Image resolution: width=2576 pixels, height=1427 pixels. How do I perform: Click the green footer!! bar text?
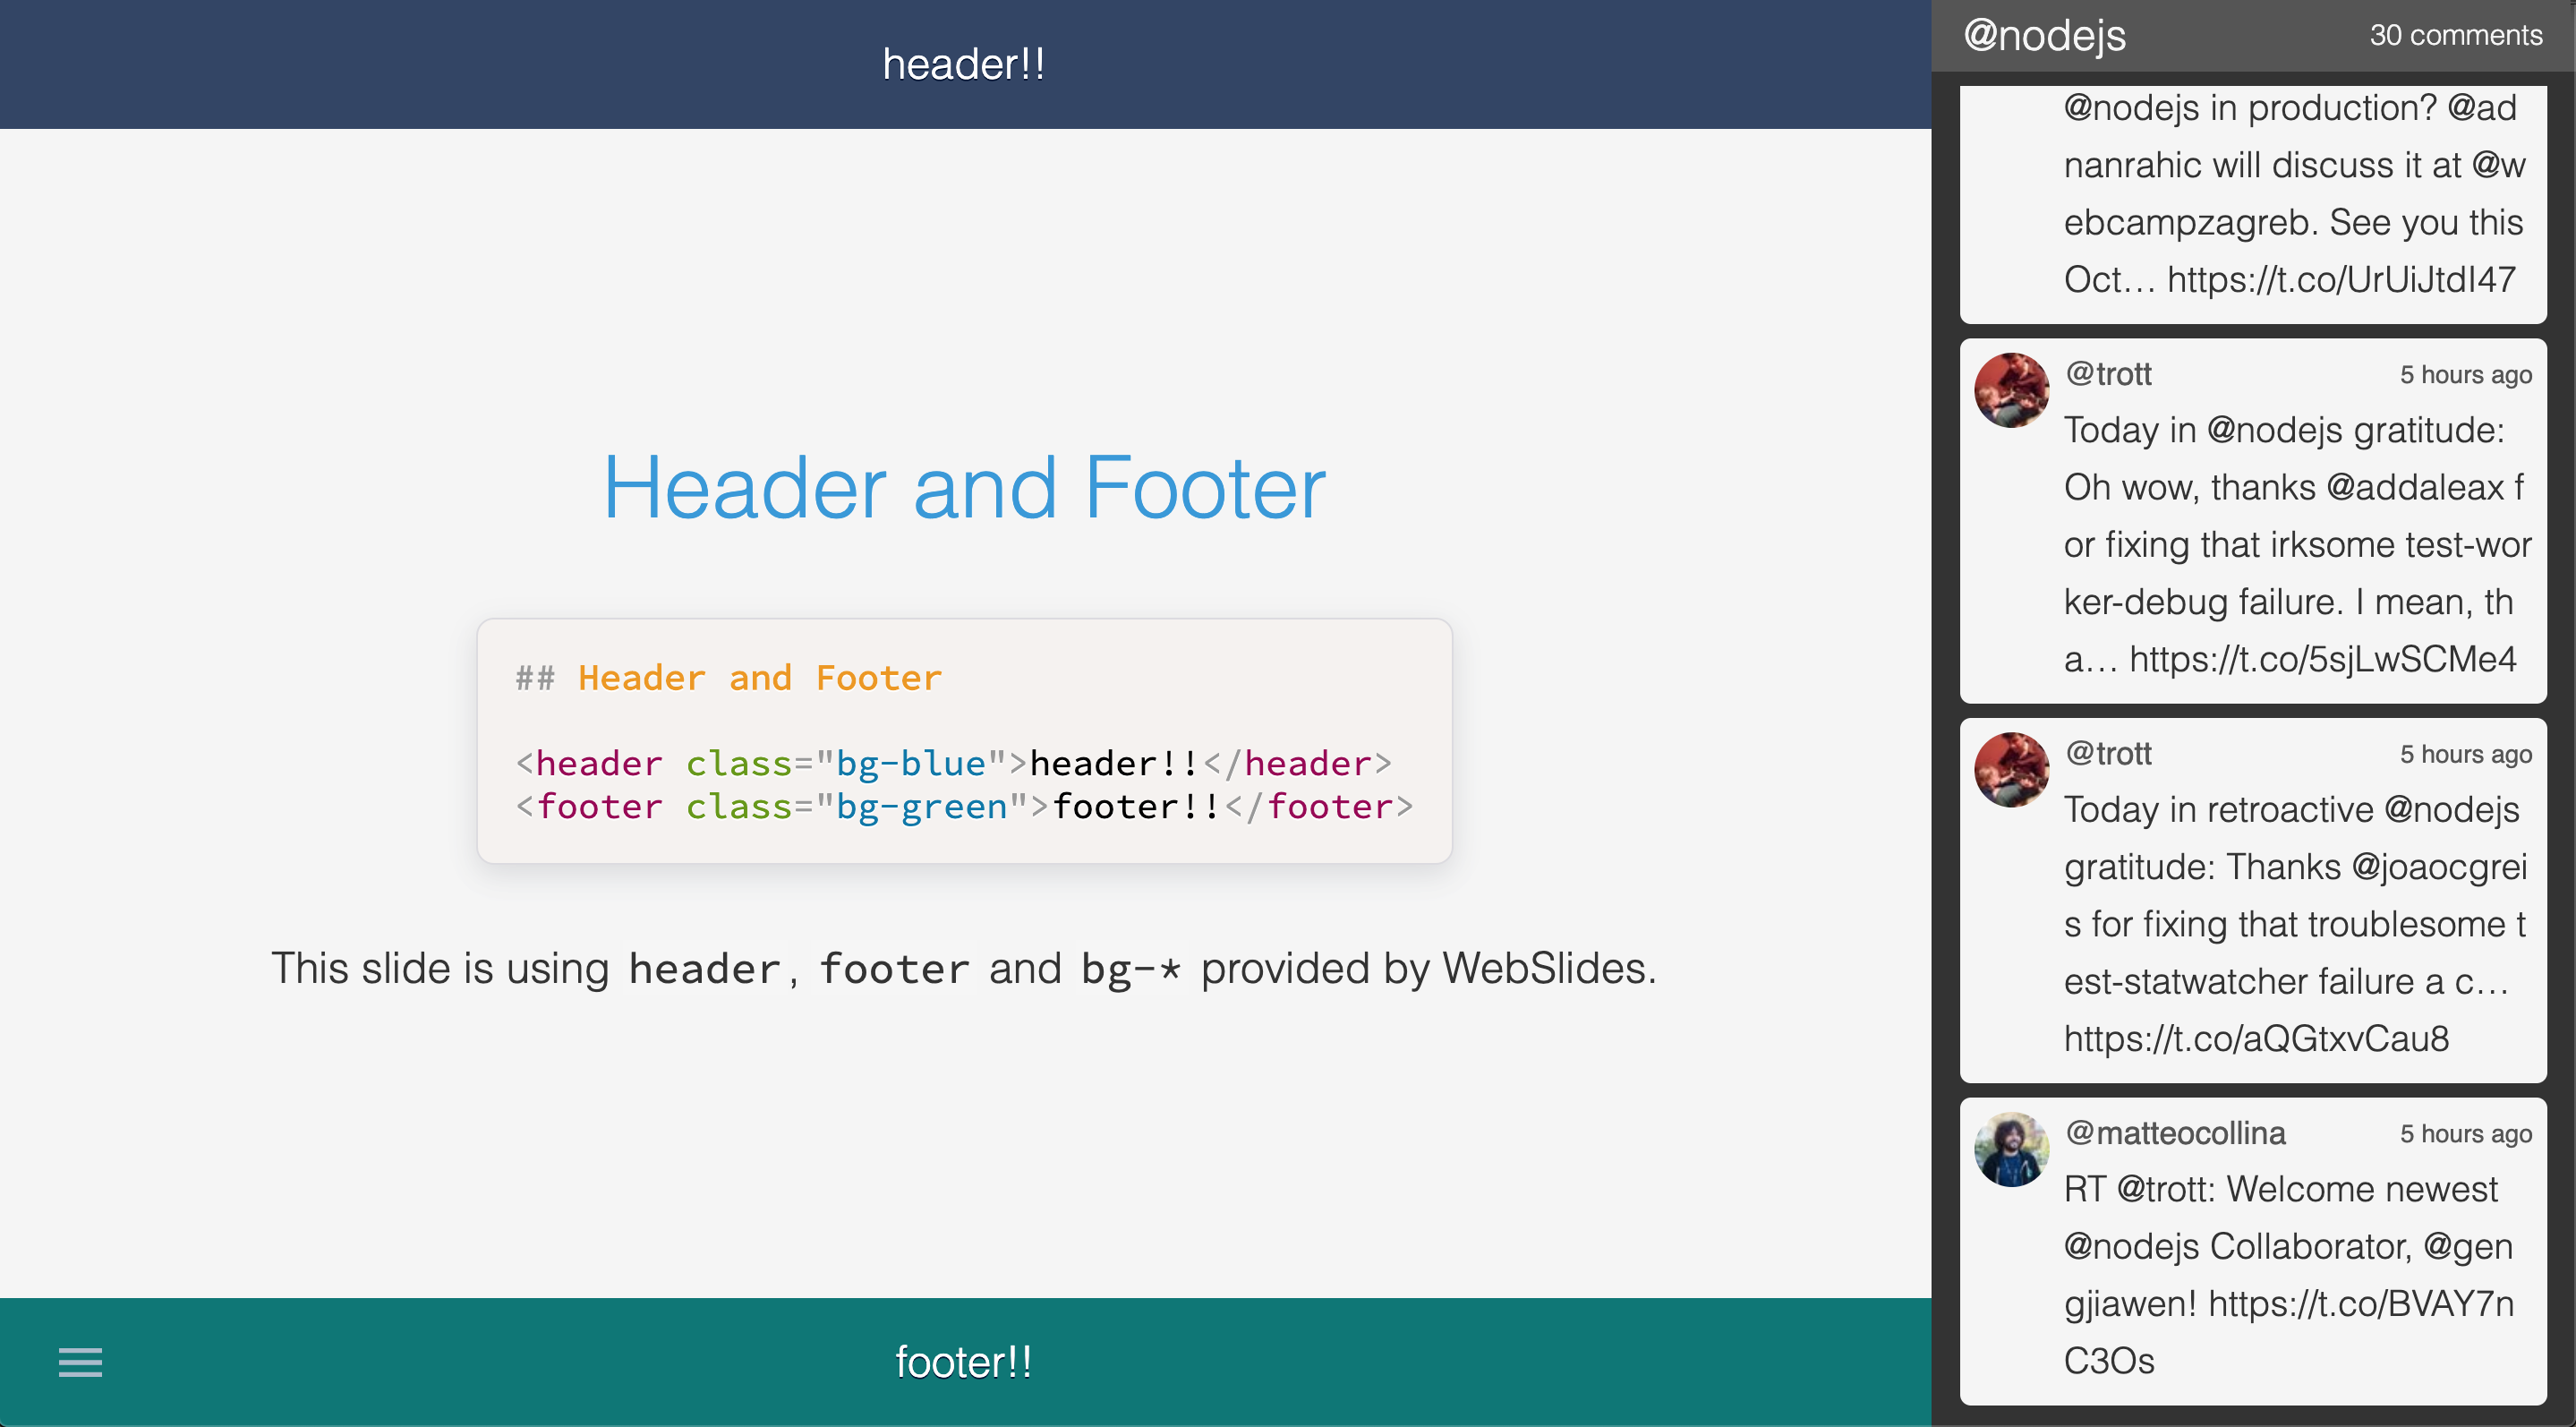964,1362
